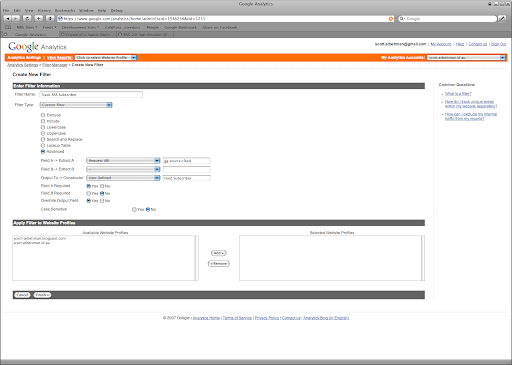Viewport: 512px width, 365px height.
Task: Click the Finish button
Action: (x=42, y=295)
